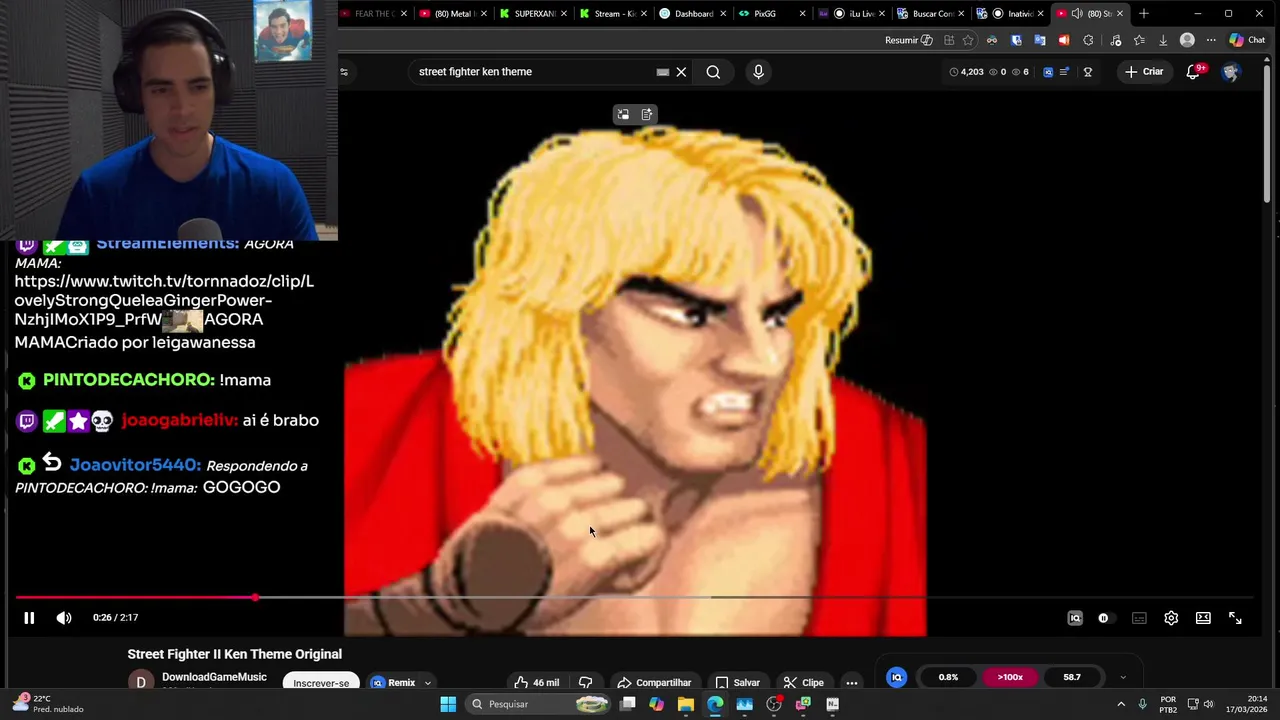
Task: Switch to the FEAR THE browser tab
Action: (373, 13)
